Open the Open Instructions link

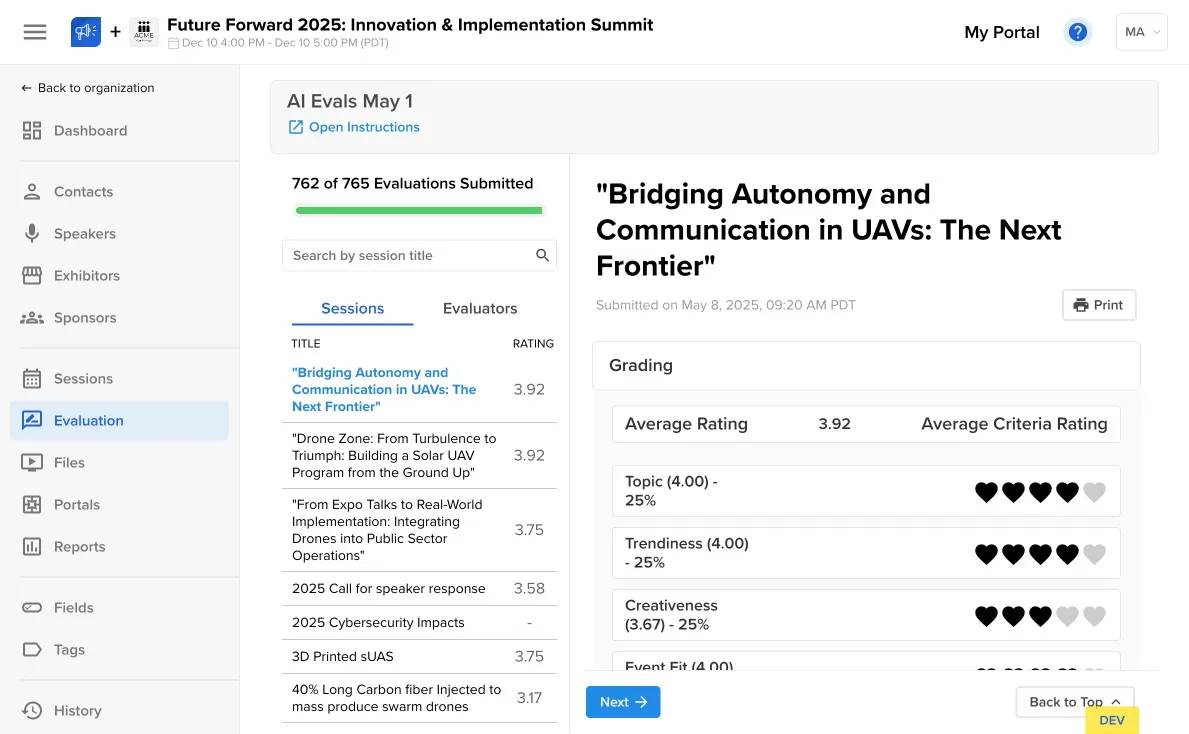point(364,127)
